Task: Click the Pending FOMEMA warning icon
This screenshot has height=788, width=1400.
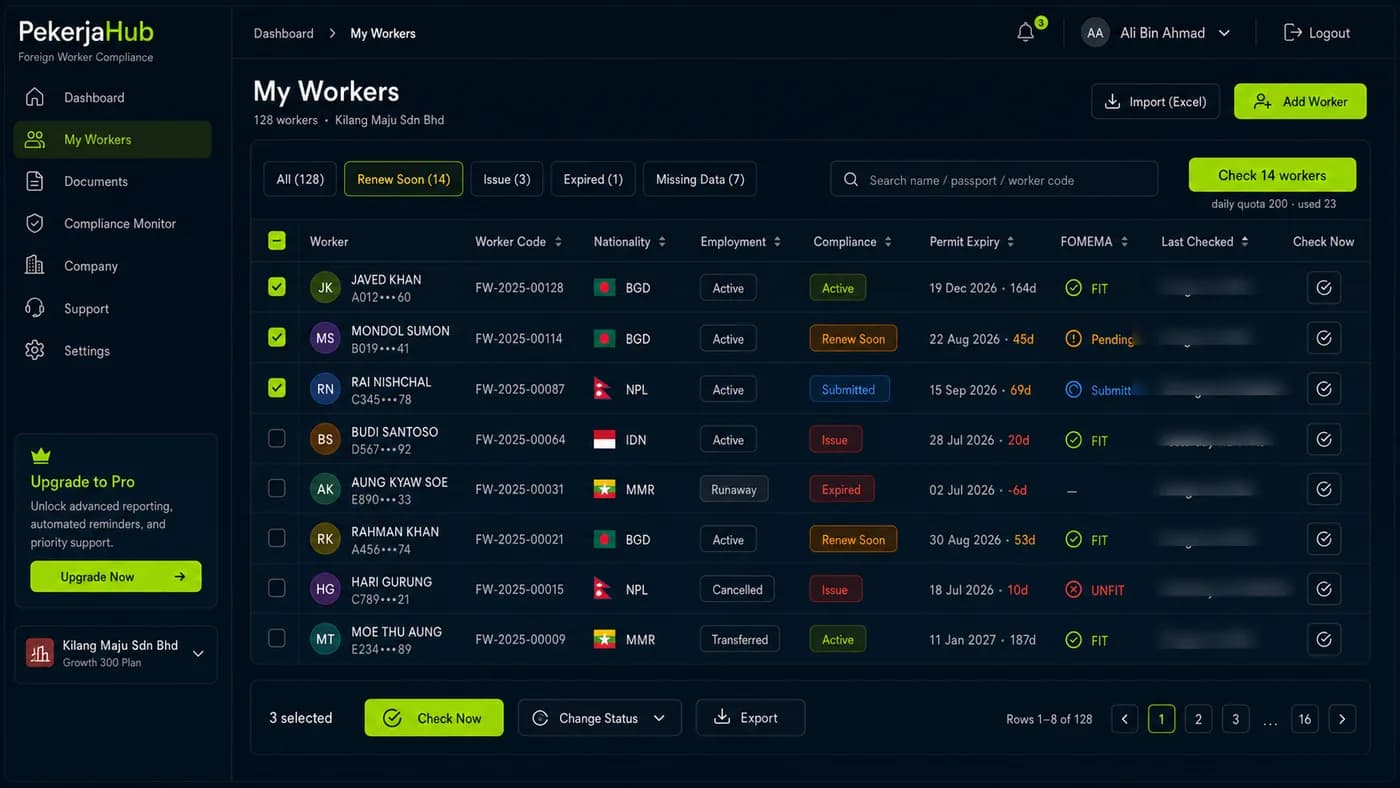Action: [x=1073, y=339]
